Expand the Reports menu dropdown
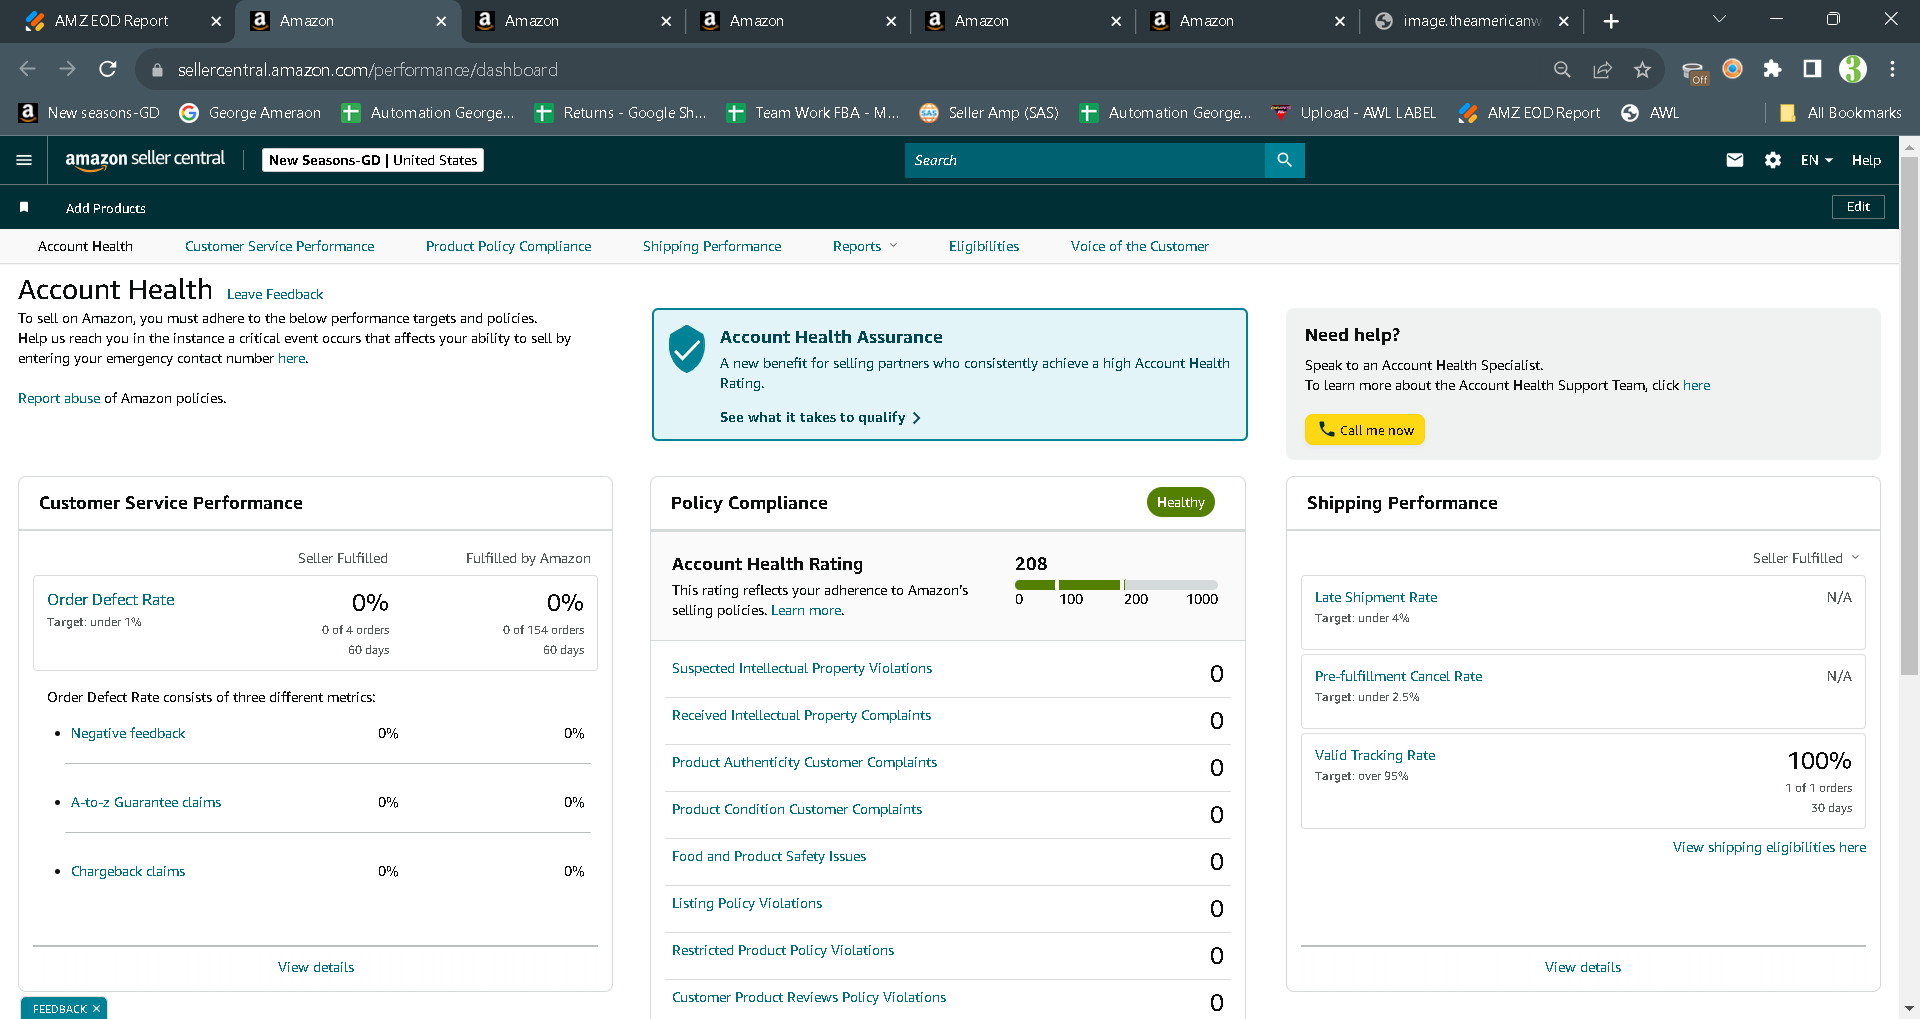The image size is (1920, 1019). tap(865, 246)
